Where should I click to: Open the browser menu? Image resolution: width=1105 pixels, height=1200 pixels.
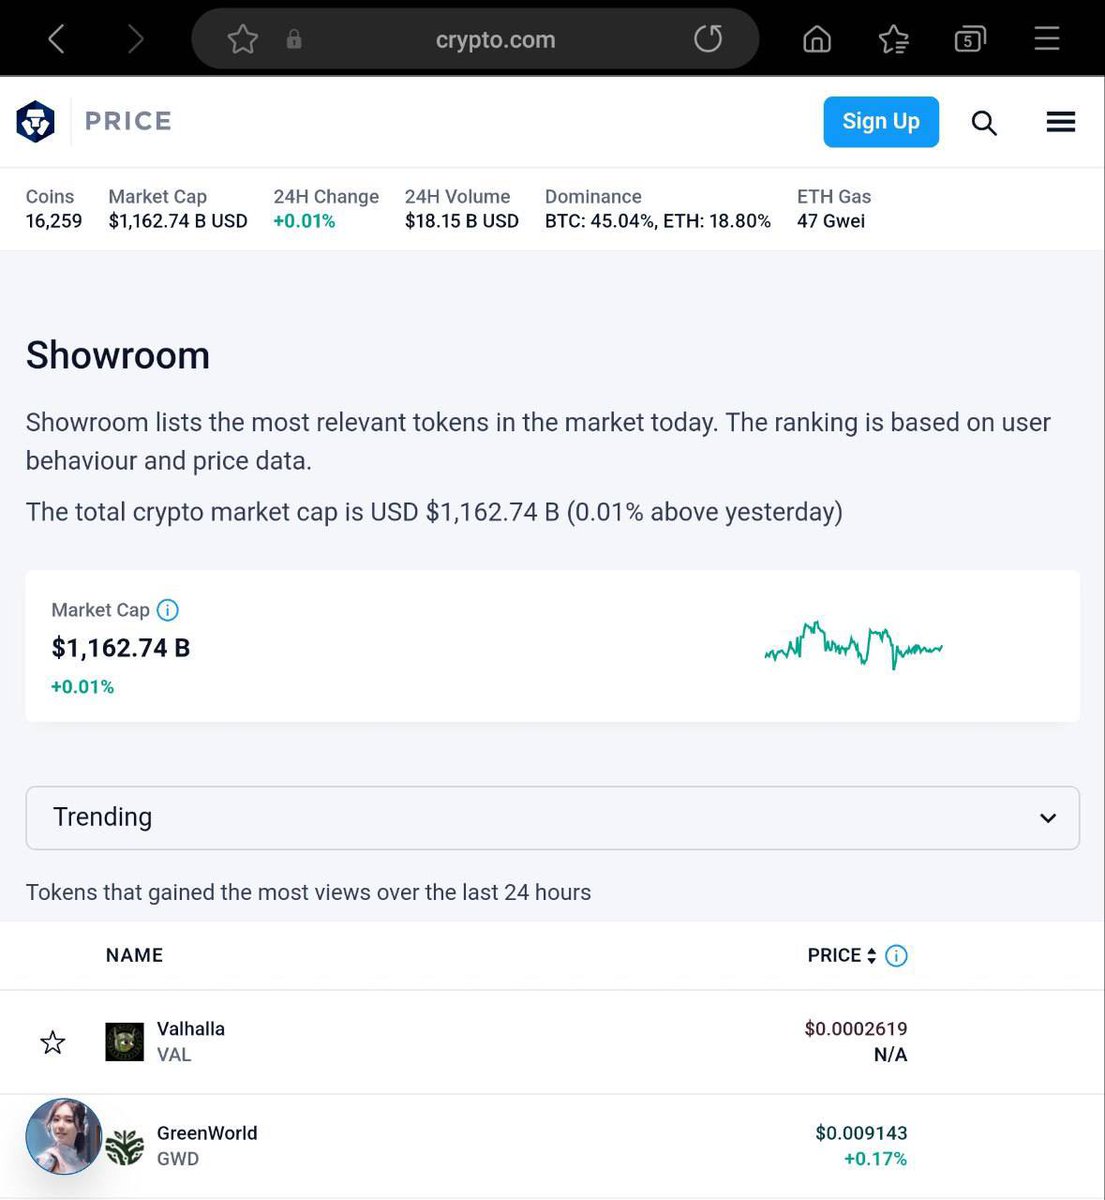pos(1047,39)
